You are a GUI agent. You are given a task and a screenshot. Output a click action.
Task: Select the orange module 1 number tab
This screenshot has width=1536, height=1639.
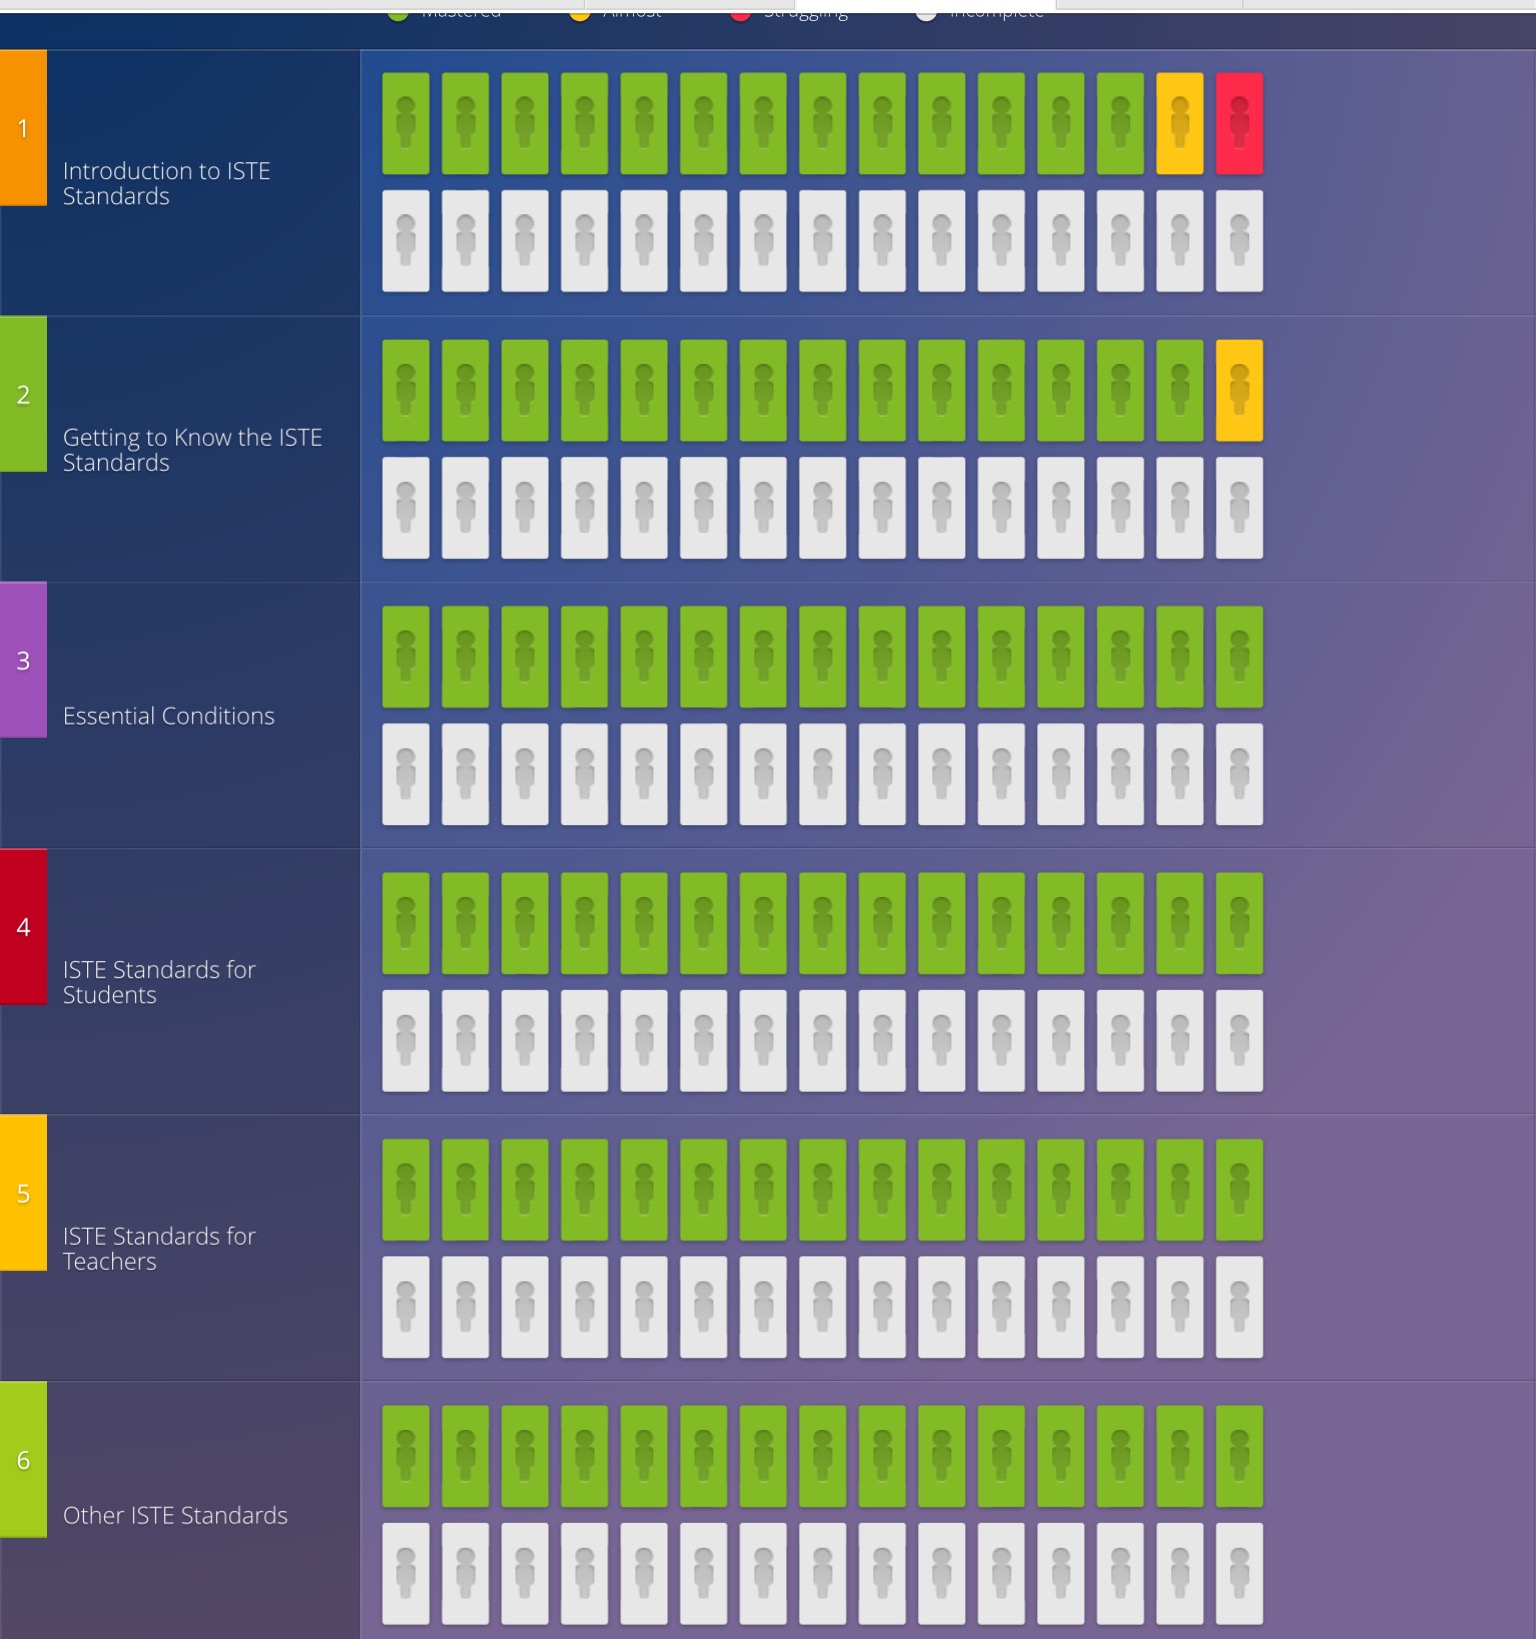(x=23, y=128)
